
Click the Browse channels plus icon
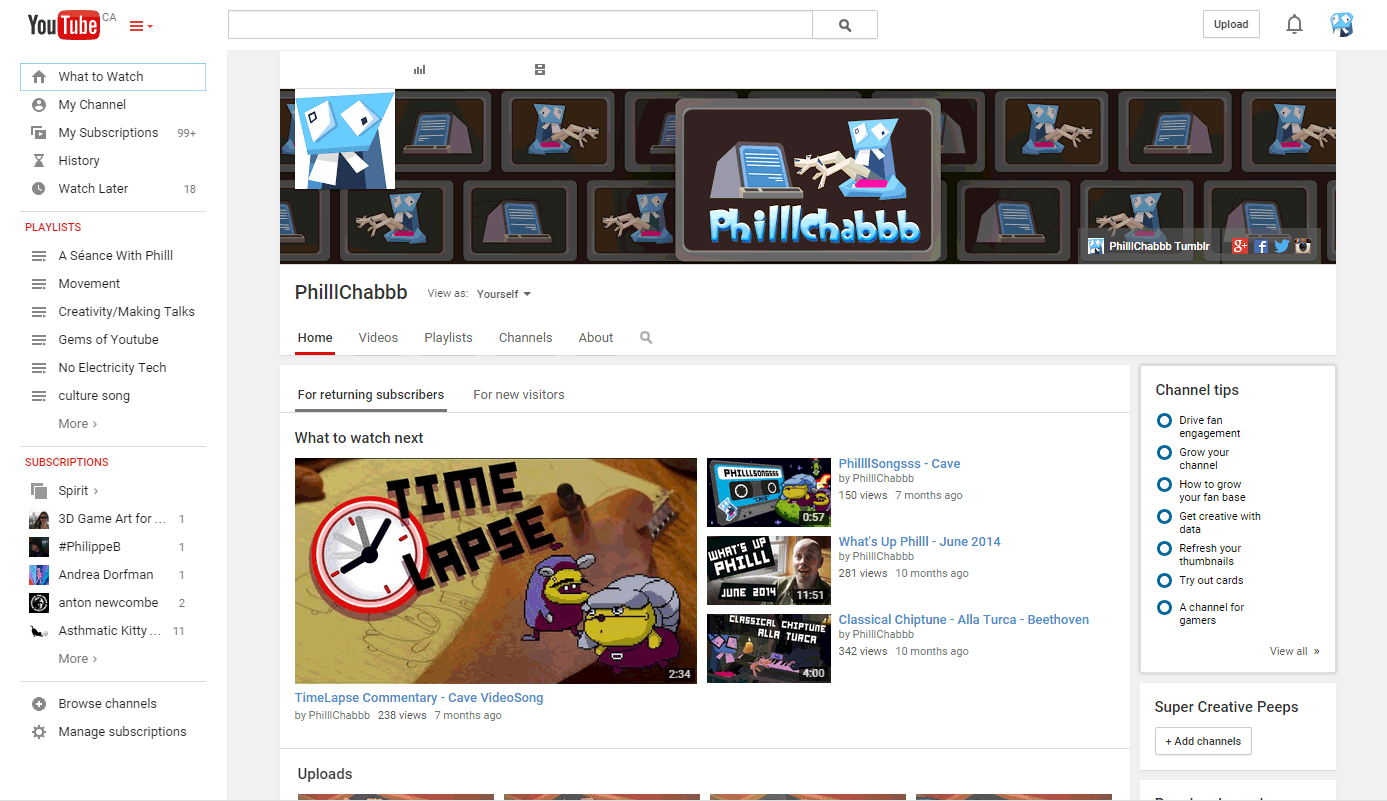(x=39, y=704)
